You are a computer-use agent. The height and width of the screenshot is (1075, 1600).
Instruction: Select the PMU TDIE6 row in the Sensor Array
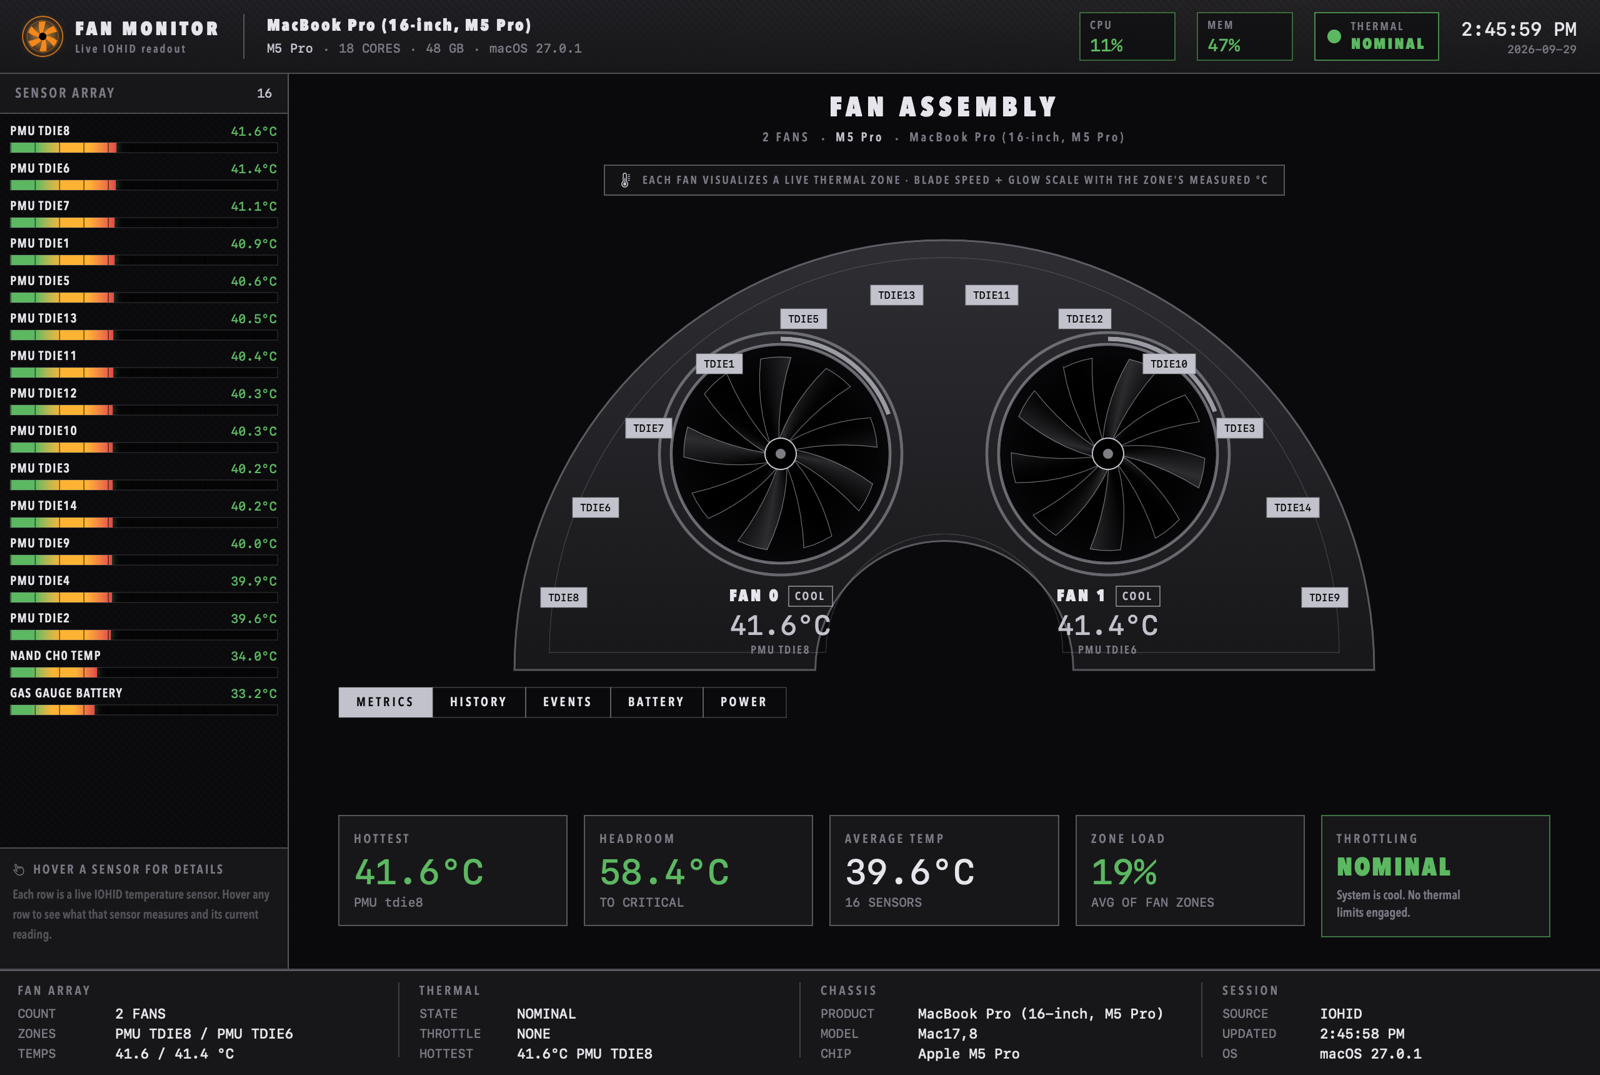(143, 175)
